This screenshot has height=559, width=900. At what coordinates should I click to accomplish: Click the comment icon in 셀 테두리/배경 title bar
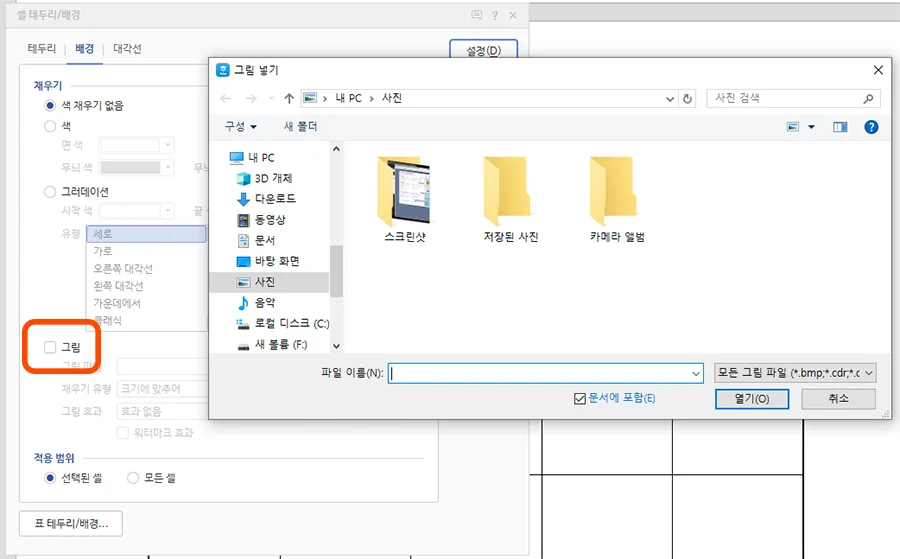tap(476, 15)
